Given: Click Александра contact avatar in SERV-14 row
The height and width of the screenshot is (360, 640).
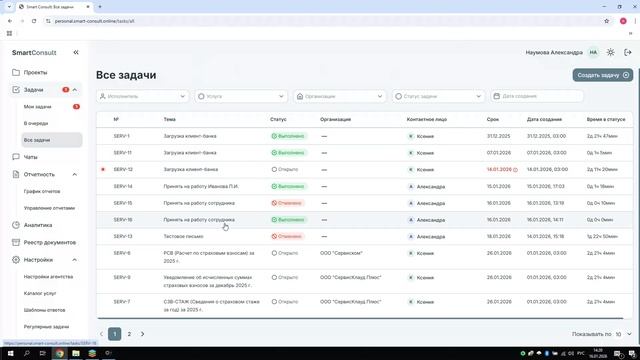Looking at the screenshot, I should click(x=411, y=186).
